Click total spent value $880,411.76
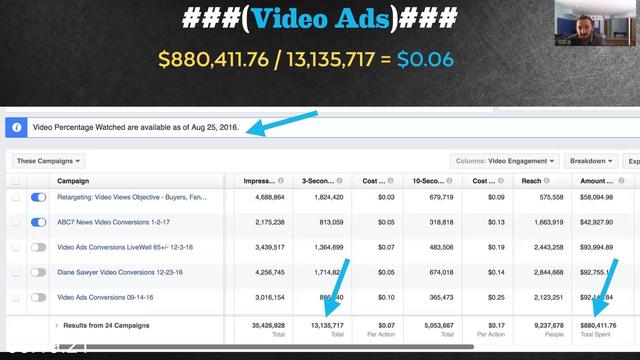 coord(598,325)
